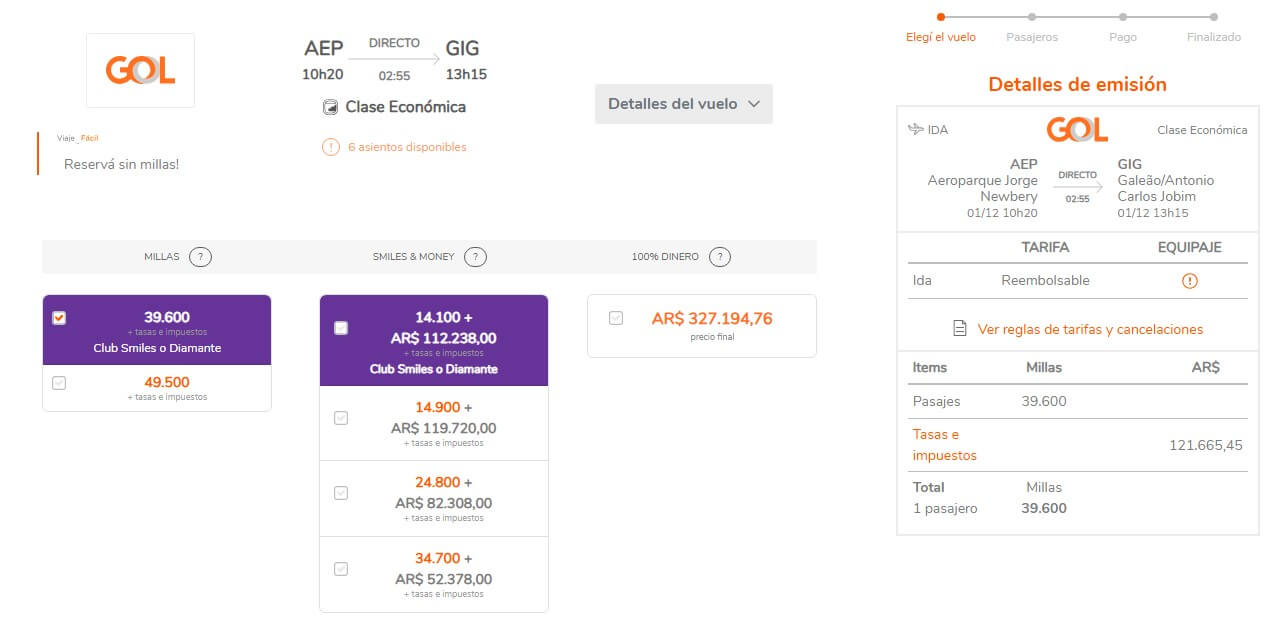Viewport: 1286px width, 627px height.
Task: Click the baggage alert icon under Equipaje
Action: (1189, 281)
